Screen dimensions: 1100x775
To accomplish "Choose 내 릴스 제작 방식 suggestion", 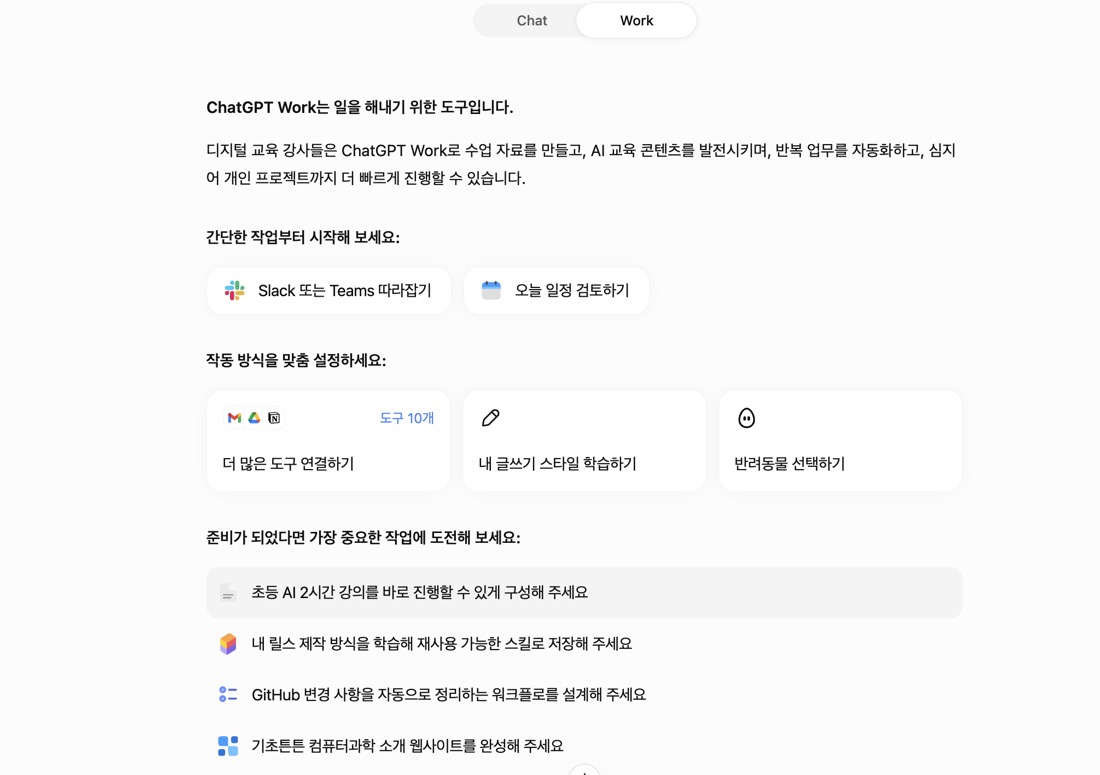I will click(x=584, y=644).
